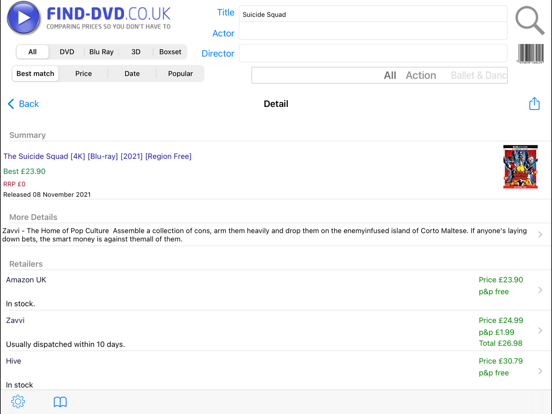Open Hive retailer row chevron

click(540, 371)
